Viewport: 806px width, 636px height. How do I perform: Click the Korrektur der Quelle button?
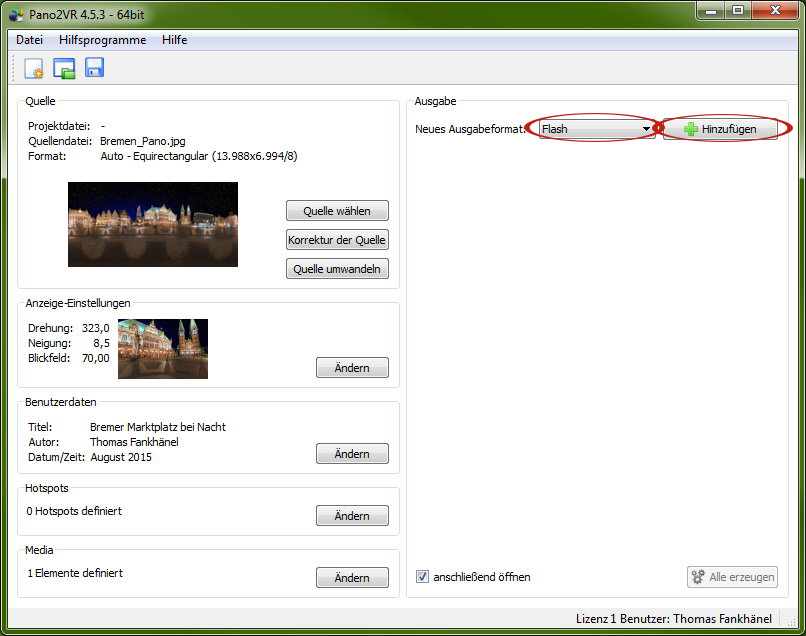337,240
